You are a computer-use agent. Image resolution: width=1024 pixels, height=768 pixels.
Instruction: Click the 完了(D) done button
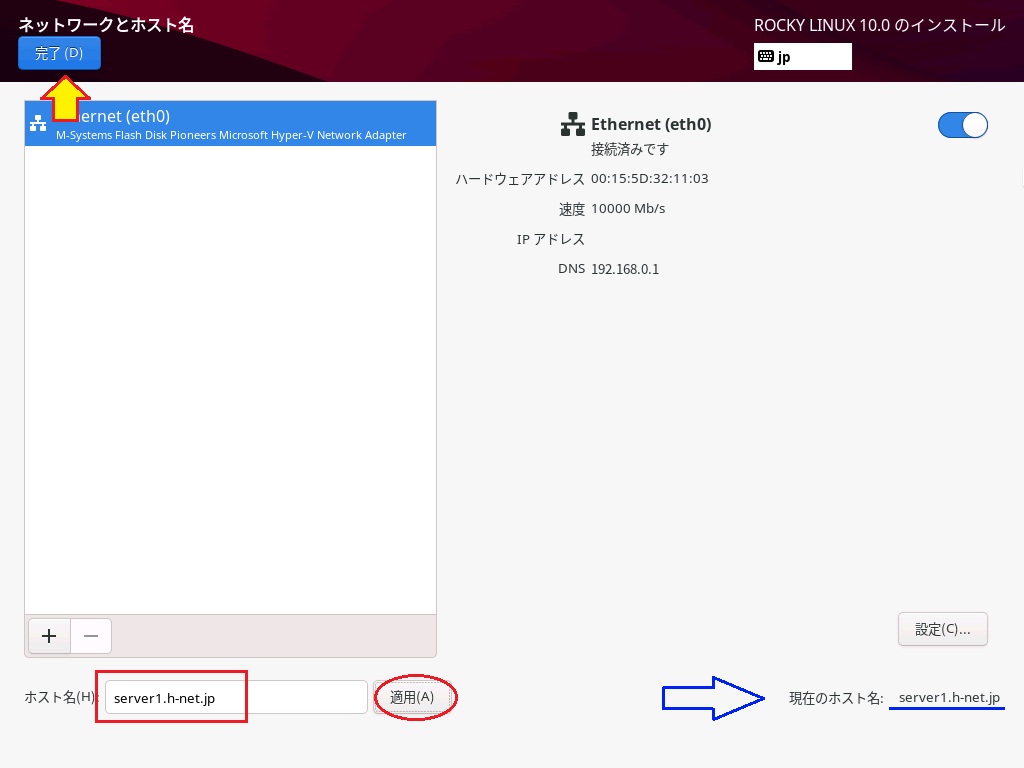coord(59,53)
